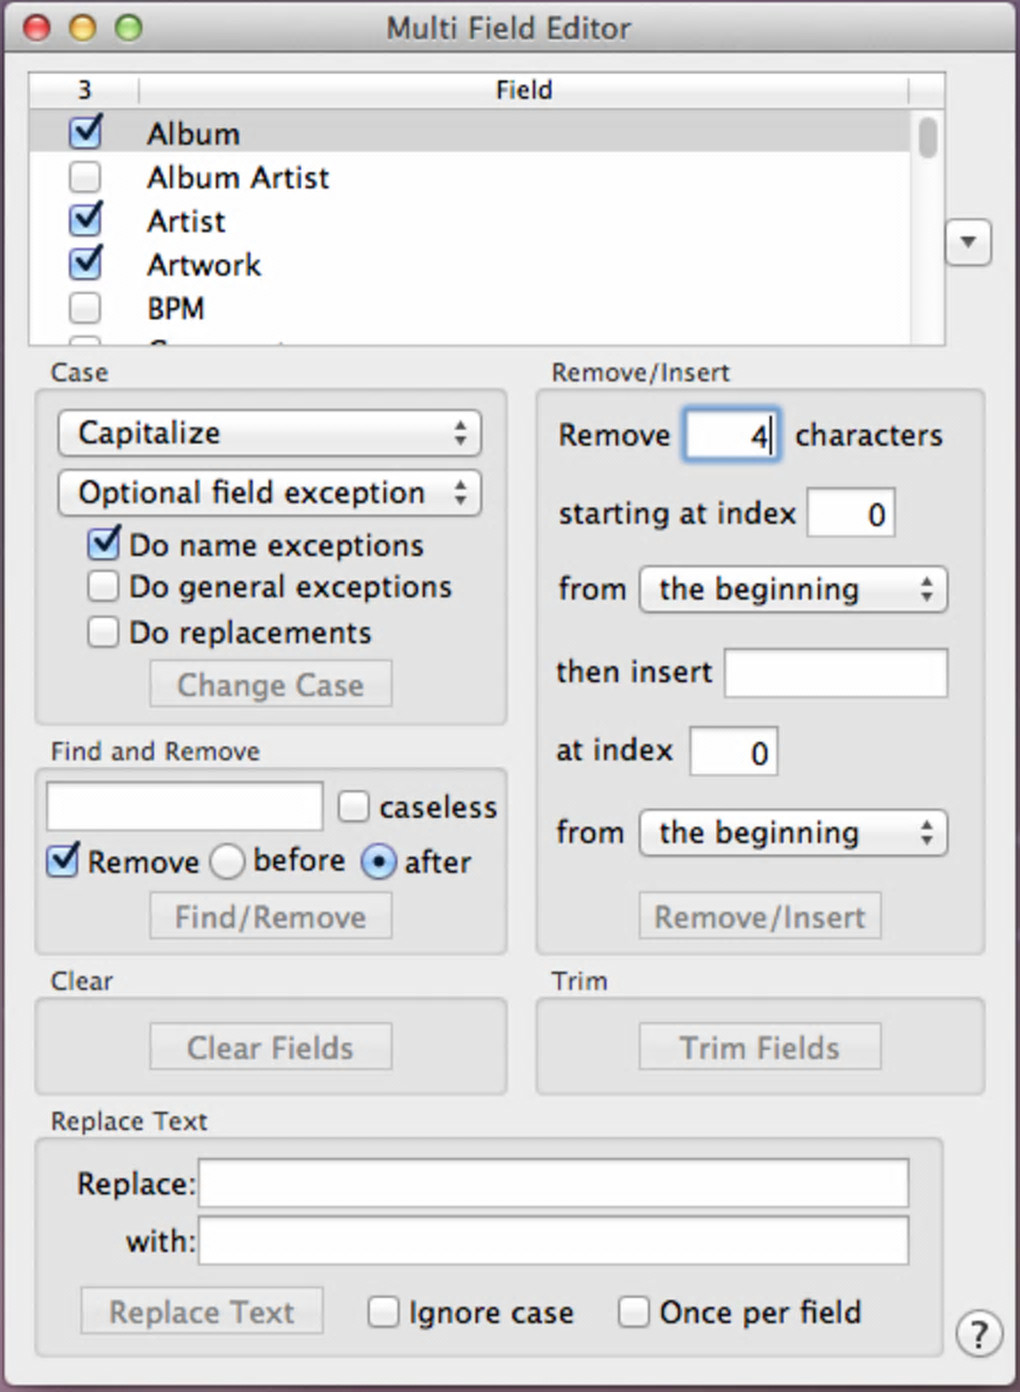Click the Remove/Insert button
Viewport: 1020px width, 1392px height.
pos(759,916)
